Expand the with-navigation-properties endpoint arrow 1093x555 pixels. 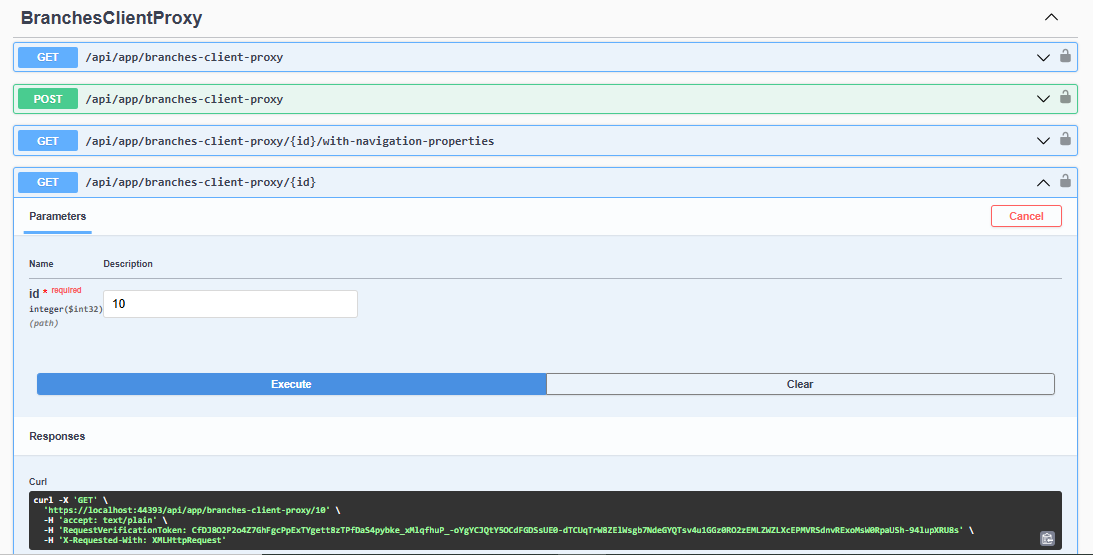[x=1043, y=141]
